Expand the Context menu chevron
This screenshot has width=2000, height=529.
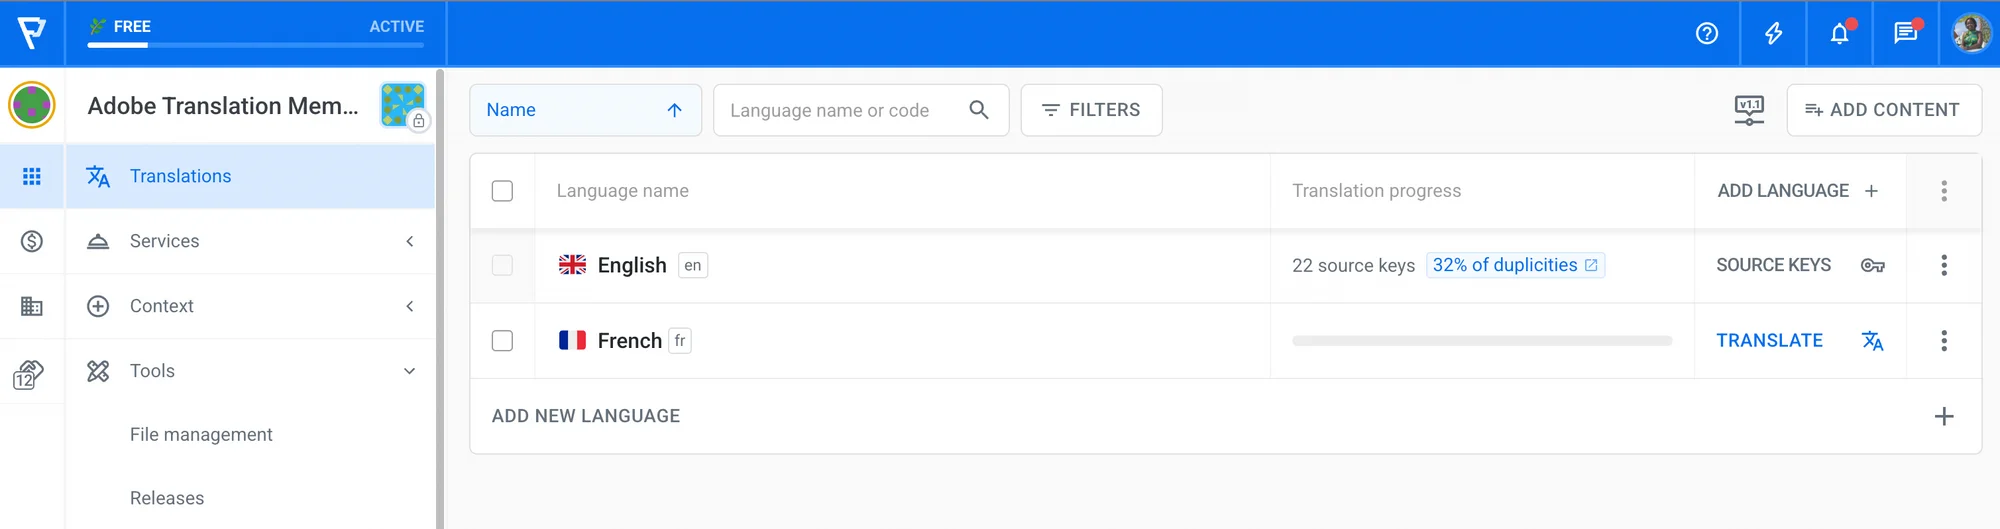(x=409, y=306)
